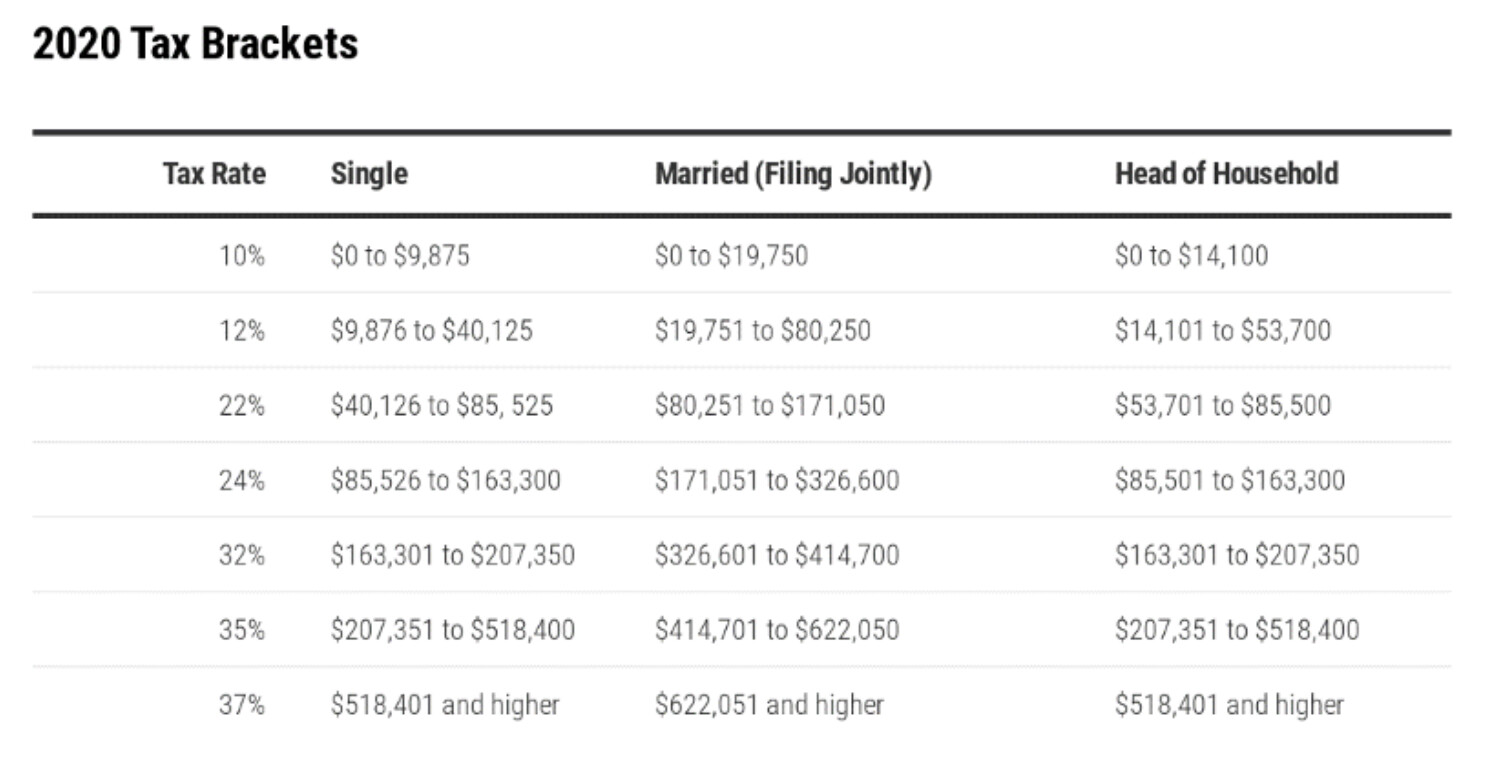Click the 35% tax rate cell
Image resolution: width=1494 pixels, height=762 pixels.
coord(242,630)
